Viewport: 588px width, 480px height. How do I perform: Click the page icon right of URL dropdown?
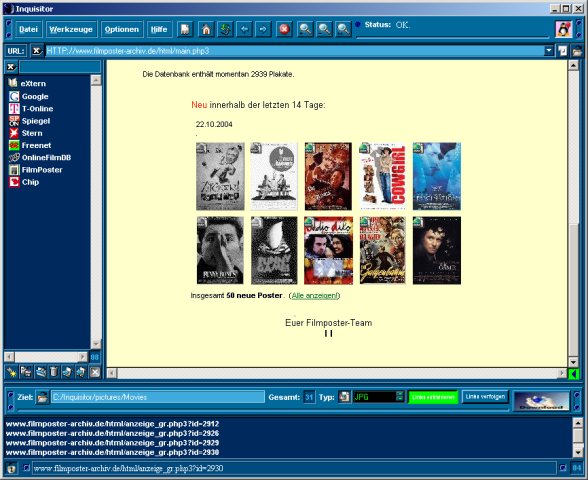[x=562, y=51]
